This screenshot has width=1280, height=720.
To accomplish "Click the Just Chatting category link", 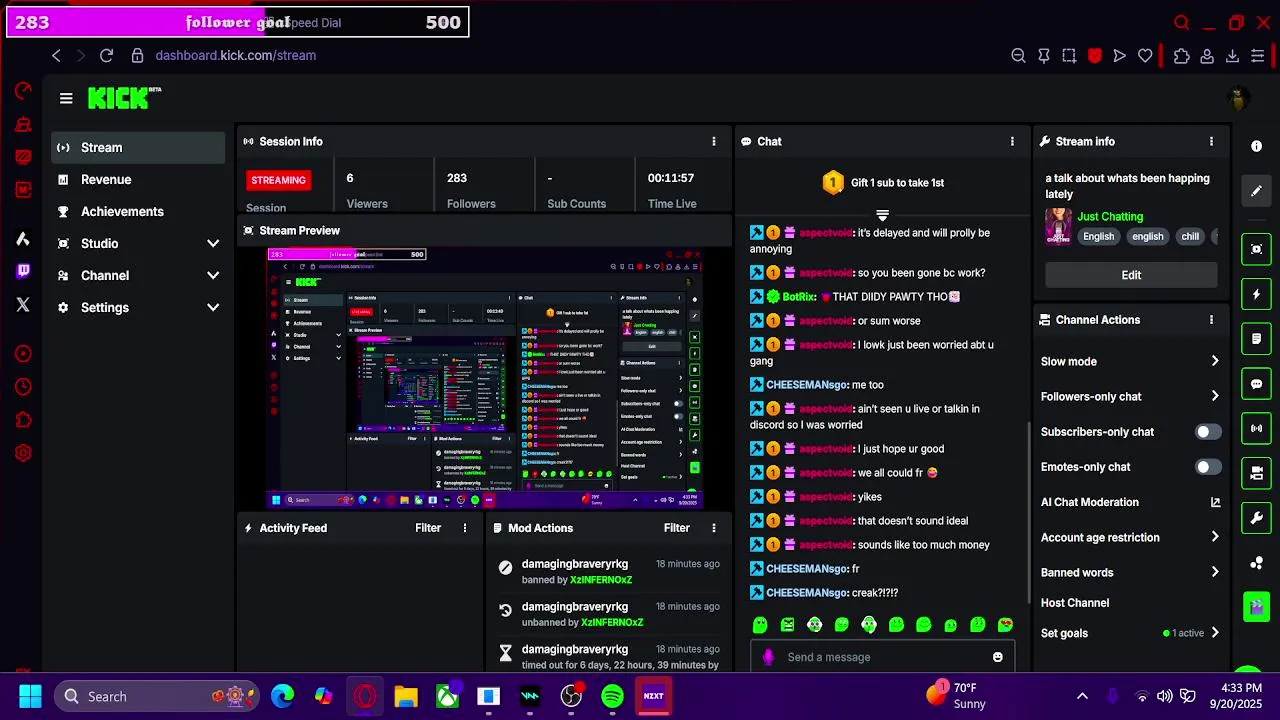I will point(1110,216).
